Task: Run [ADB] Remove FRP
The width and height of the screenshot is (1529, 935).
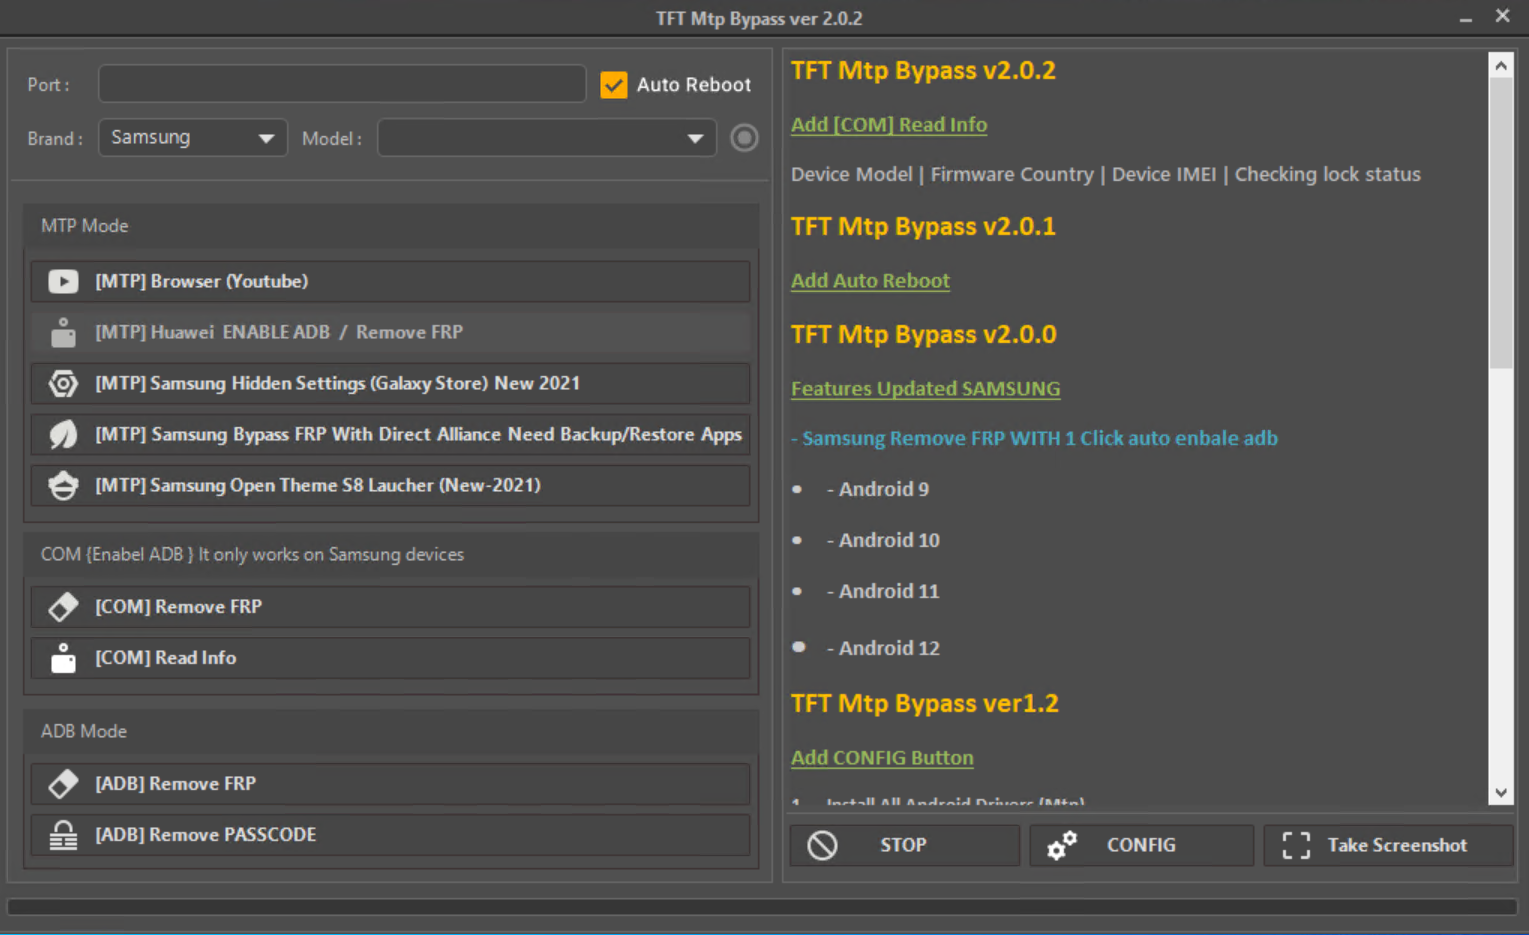Action: point(391,783)
